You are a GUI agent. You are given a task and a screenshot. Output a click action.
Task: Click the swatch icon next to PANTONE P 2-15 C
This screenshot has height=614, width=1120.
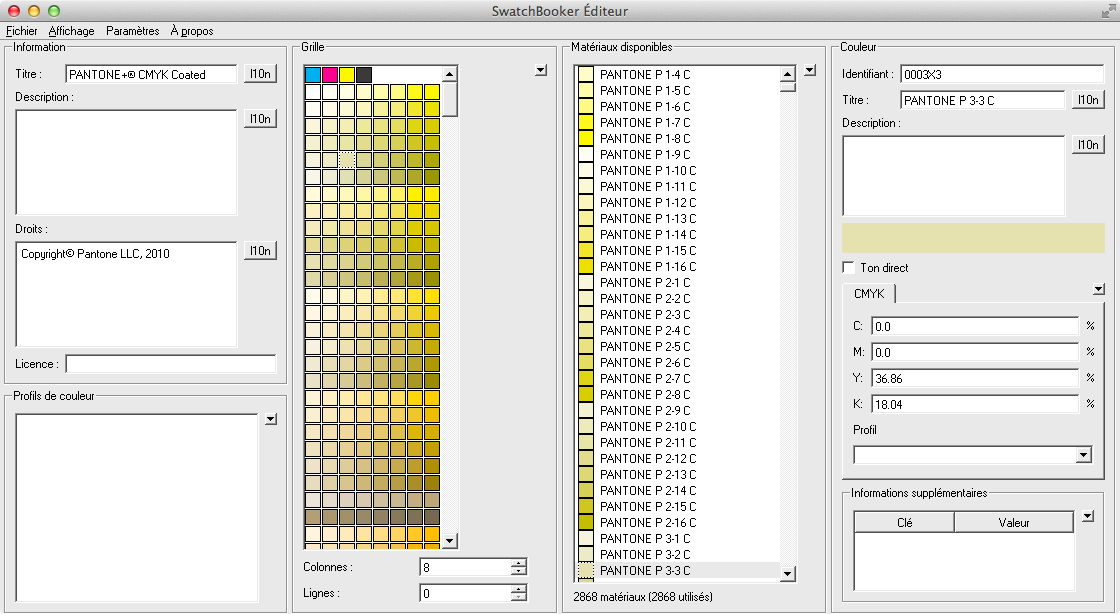pyautogui.click(x=586, y=507)
